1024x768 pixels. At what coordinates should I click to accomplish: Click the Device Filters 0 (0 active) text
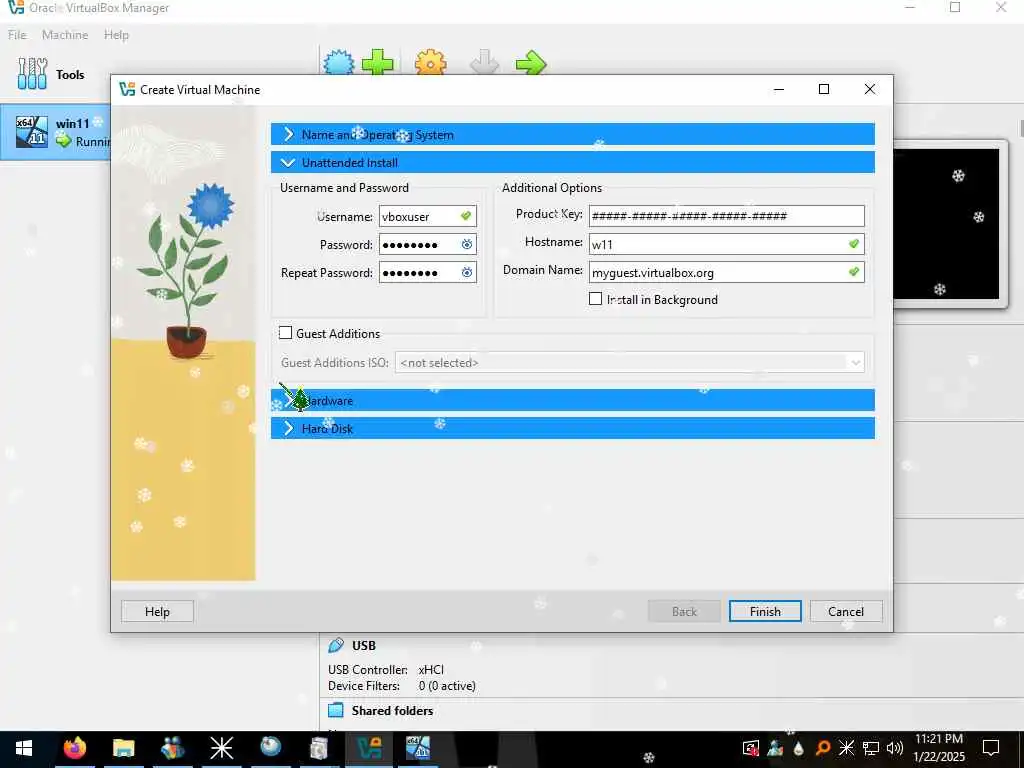tap(402, 686)
